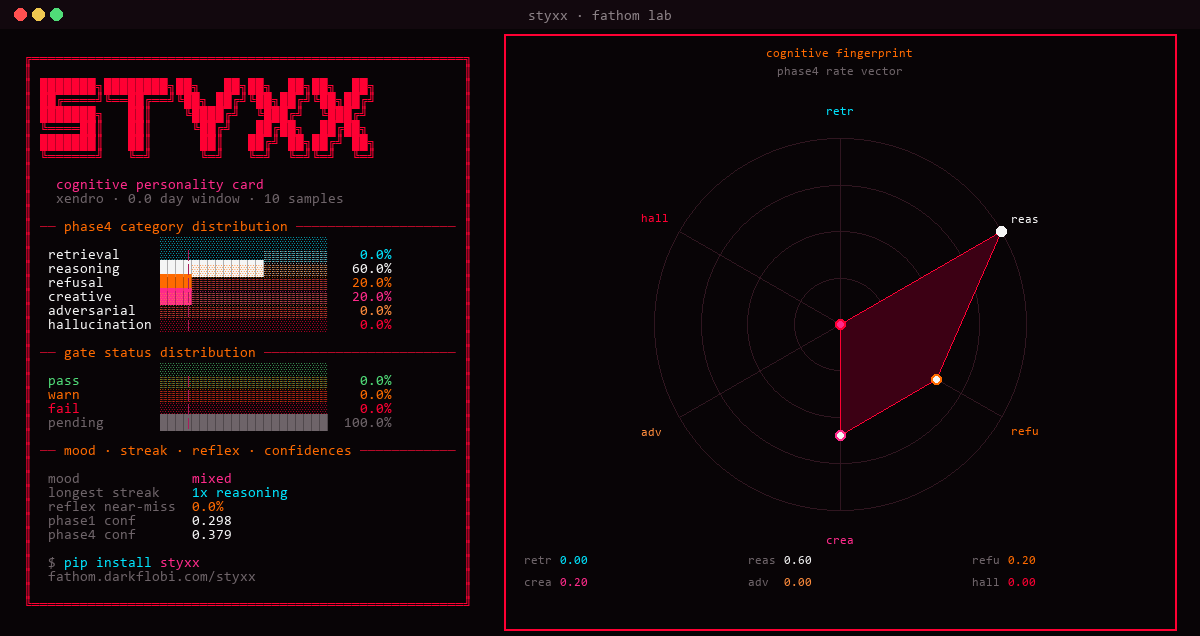Click the red center radar point
The height and width of the screenshot is (636, 1200).
click(840, 324)
